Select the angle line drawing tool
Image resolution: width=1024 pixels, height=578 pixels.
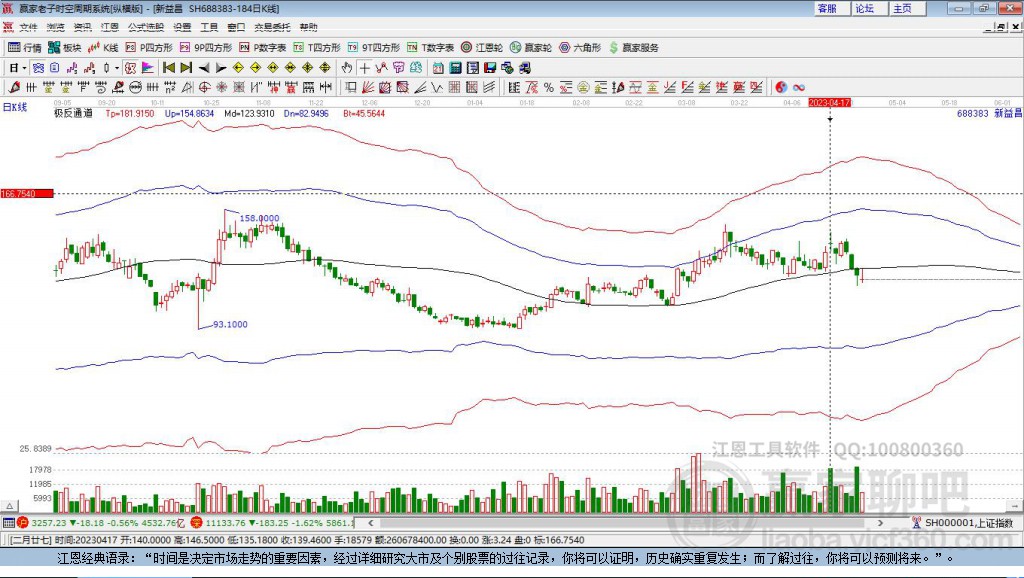[x=420, y=87]
